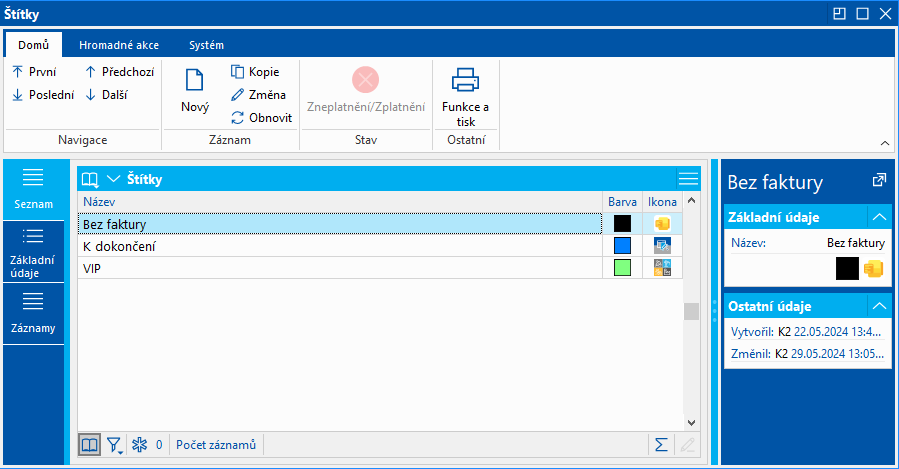Click the book icon in Štítky header
Image resolution: width=899 pixels, height=469 pixels.
[x=90, y=179]
